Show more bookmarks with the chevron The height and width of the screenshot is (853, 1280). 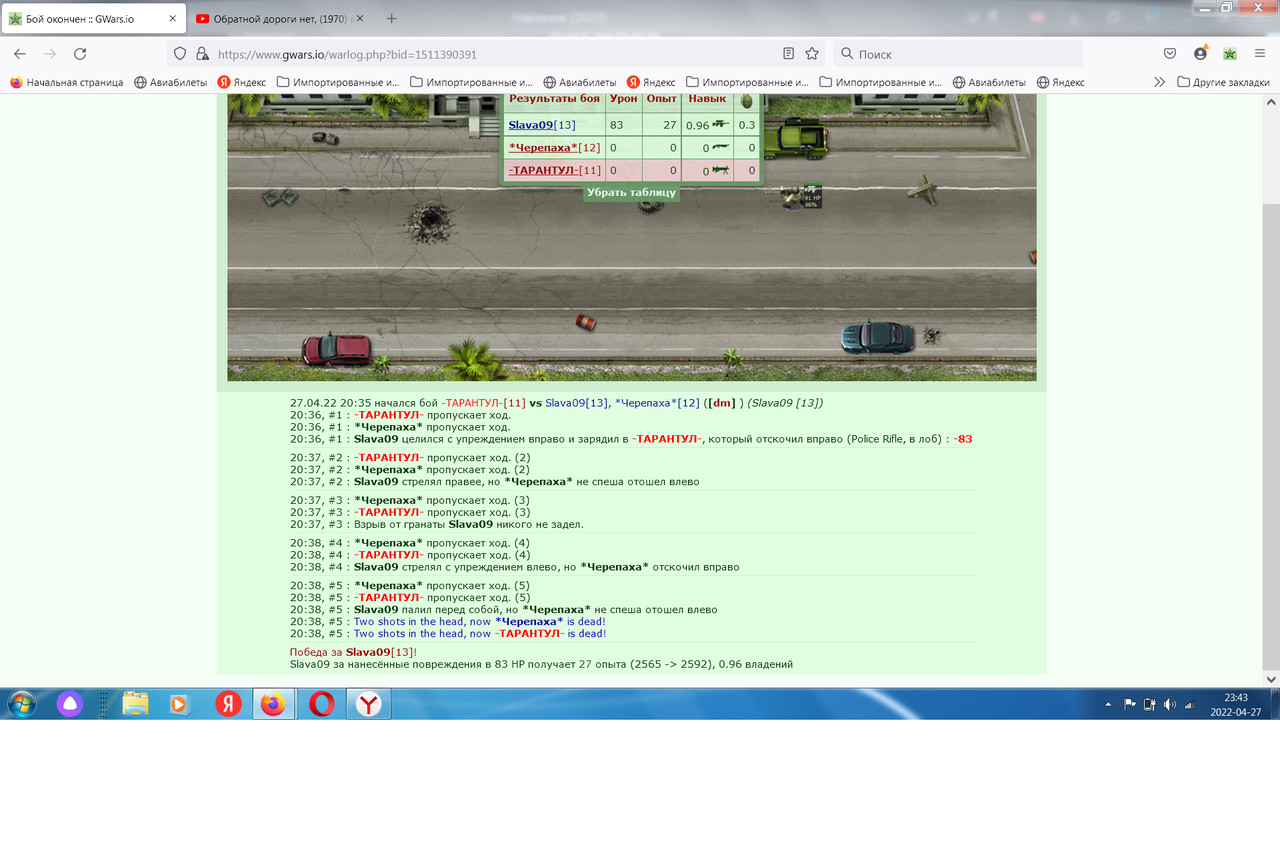coord(1159,82)
